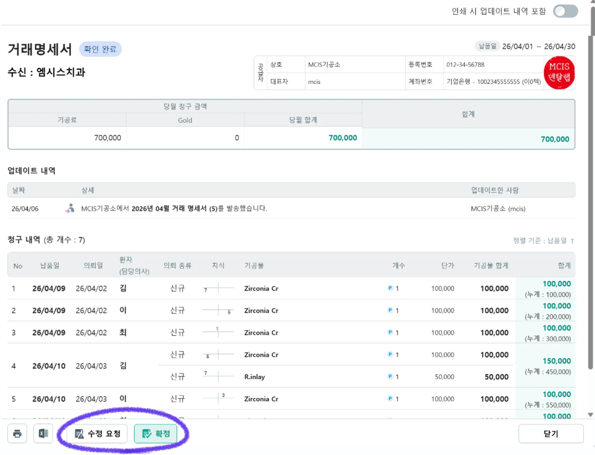Click the vertical scrollbar down arrow
Viewport: 595px width, 455px height.
(590, 415)
